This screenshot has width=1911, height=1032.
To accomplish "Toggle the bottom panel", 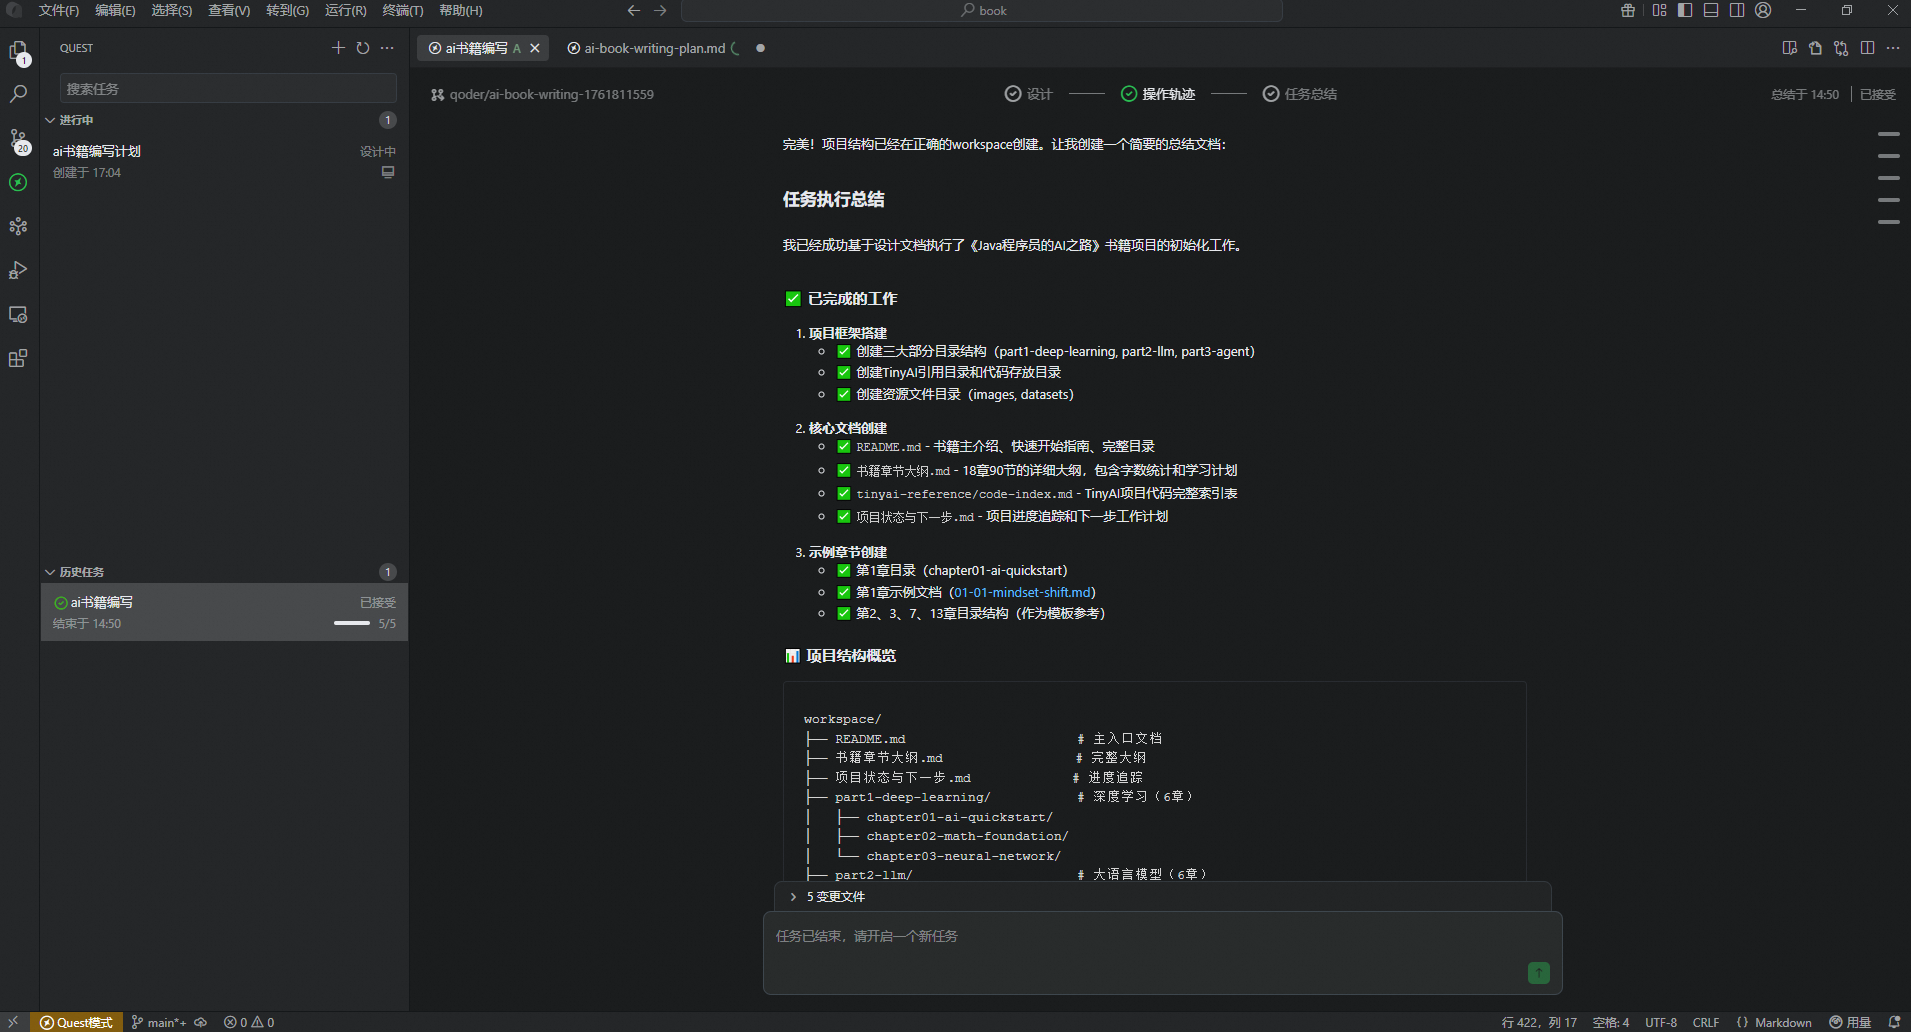I will [1712, 10].
